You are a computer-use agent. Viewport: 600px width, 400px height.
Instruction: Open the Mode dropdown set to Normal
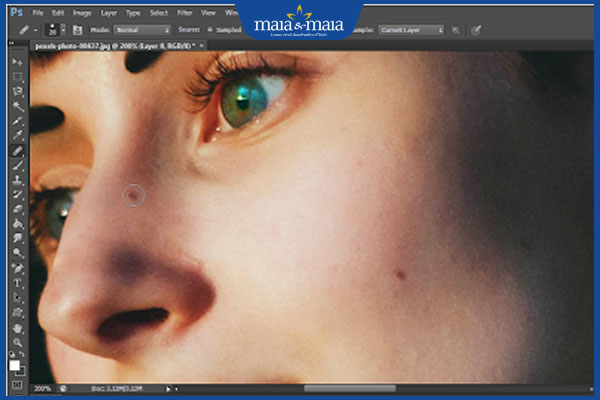click(x=142, y=30)
